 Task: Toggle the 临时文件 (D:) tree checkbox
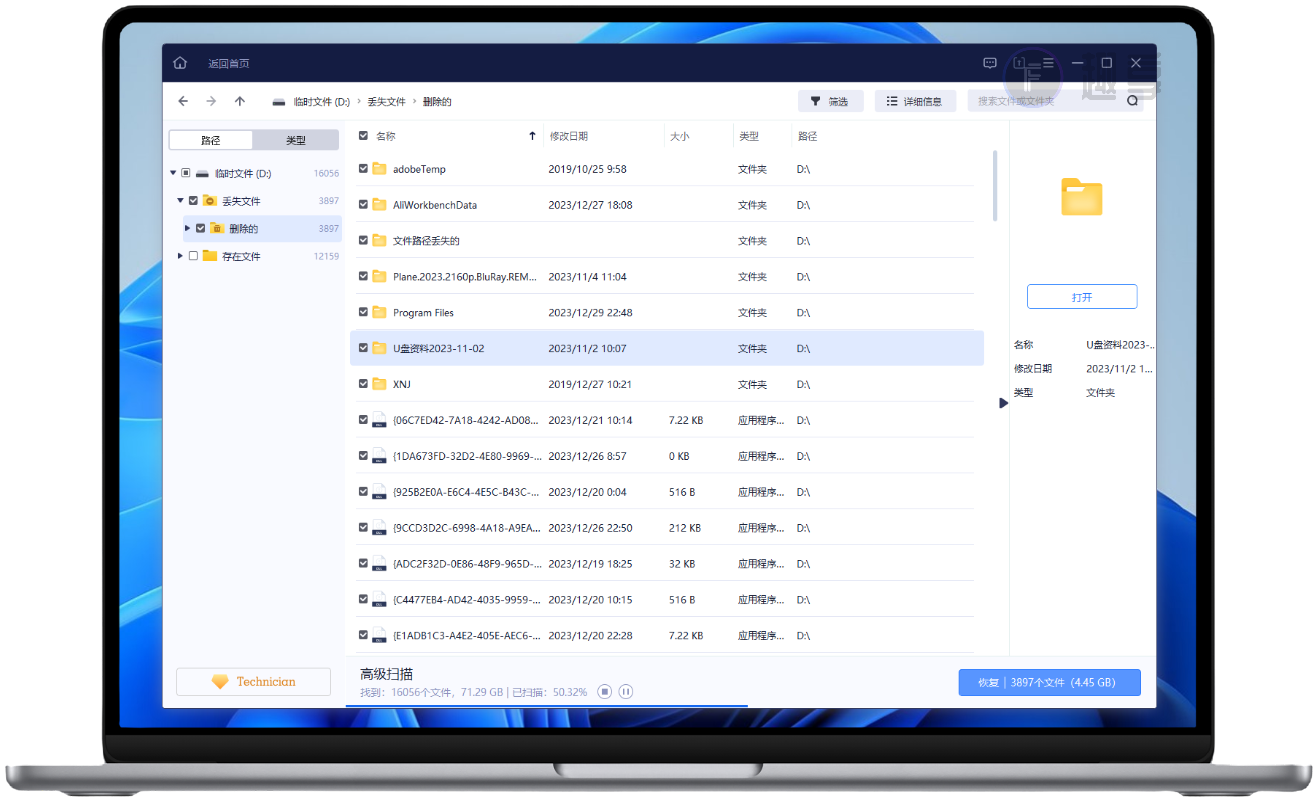point(186,174)
